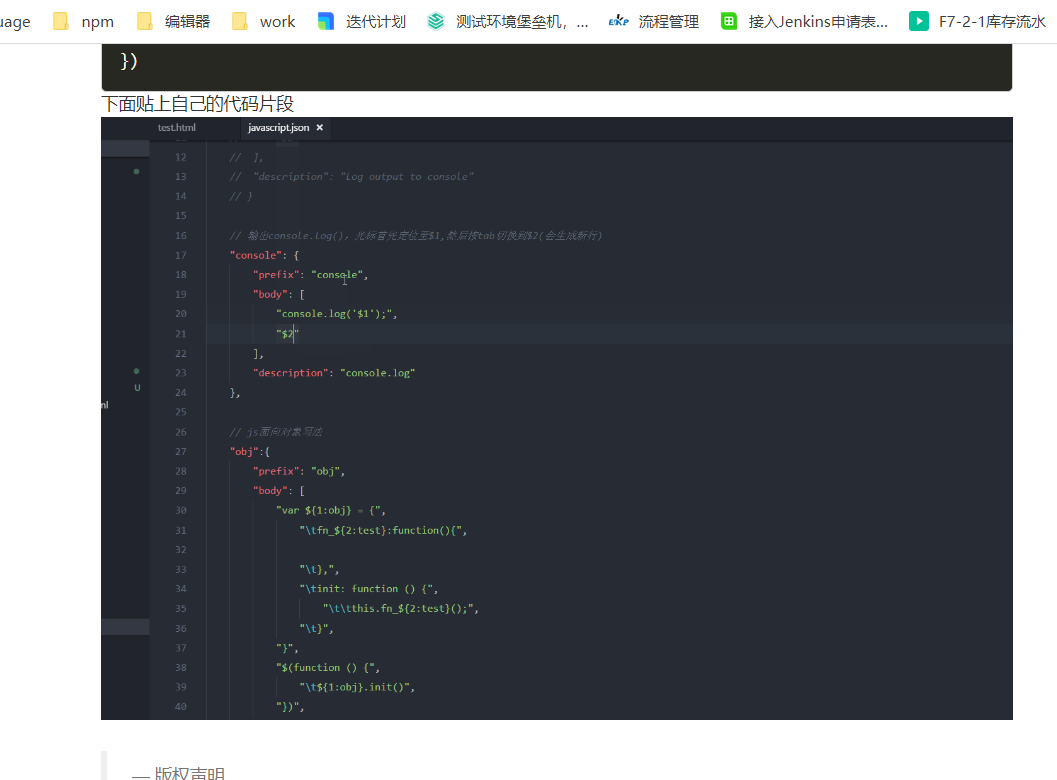Screen dimensions: 1057x780
Task: Click line number 21 in the gutter
Action: pos(180,334)
